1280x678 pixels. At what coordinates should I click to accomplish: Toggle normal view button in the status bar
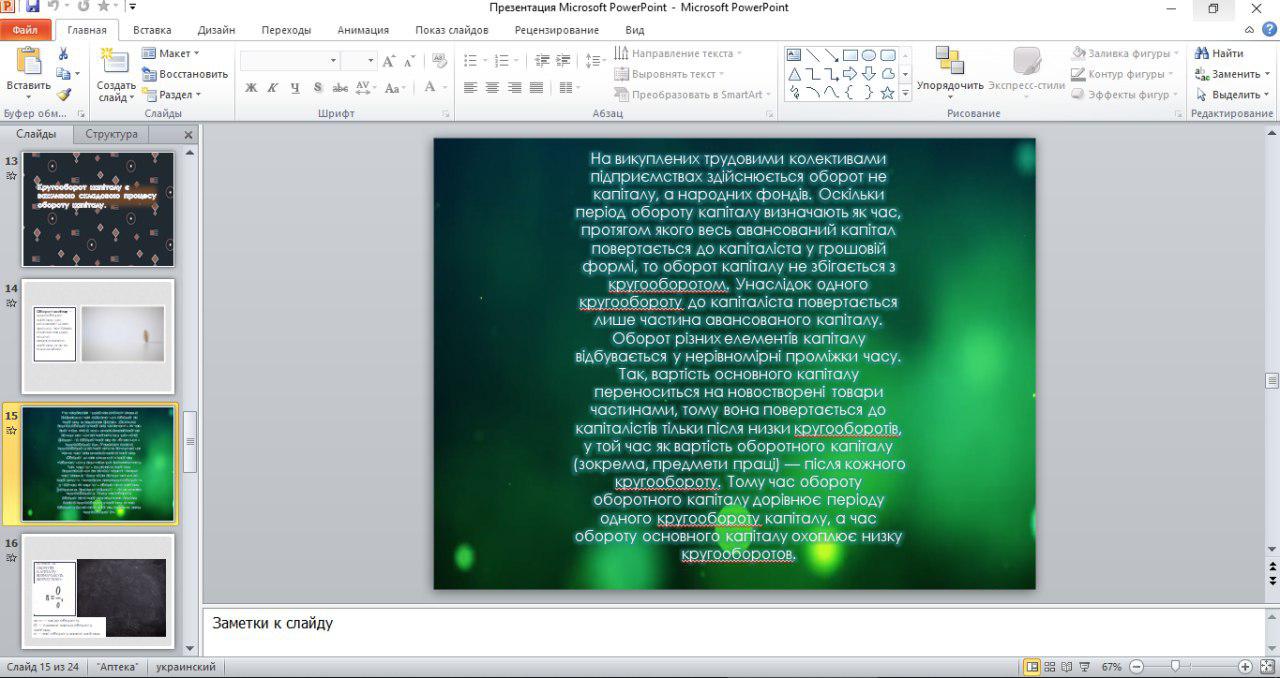(1032, 667)
